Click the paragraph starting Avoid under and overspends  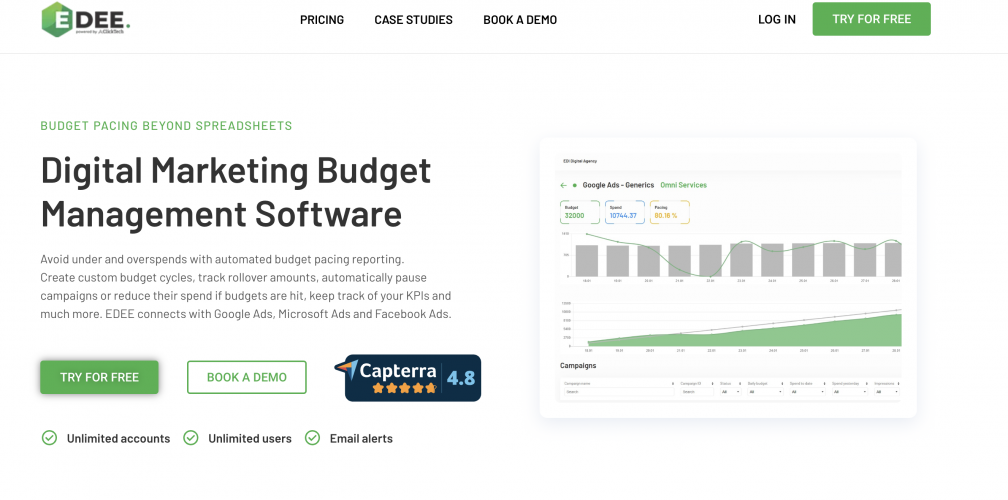tap(246, 287)
